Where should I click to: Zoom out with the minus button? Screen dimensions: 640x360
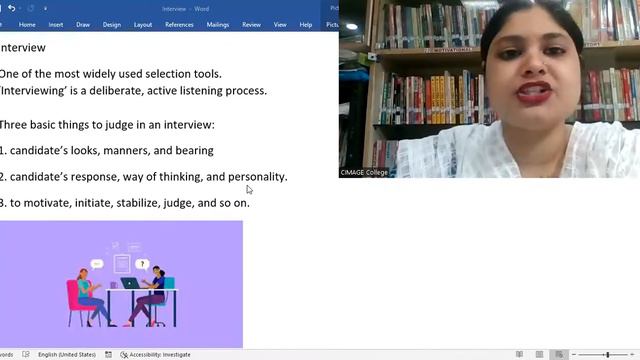573,355
